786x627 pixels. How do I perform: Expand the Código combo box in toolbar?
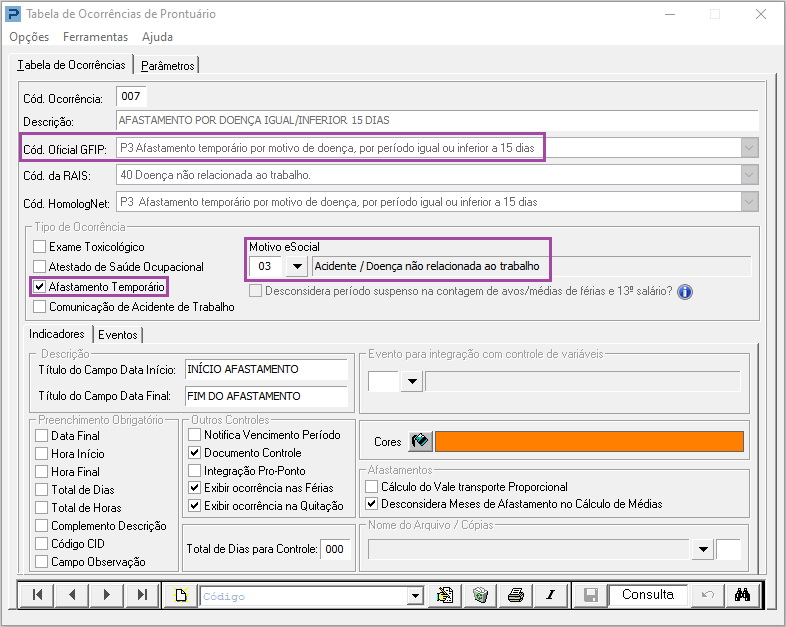point(415,596)
